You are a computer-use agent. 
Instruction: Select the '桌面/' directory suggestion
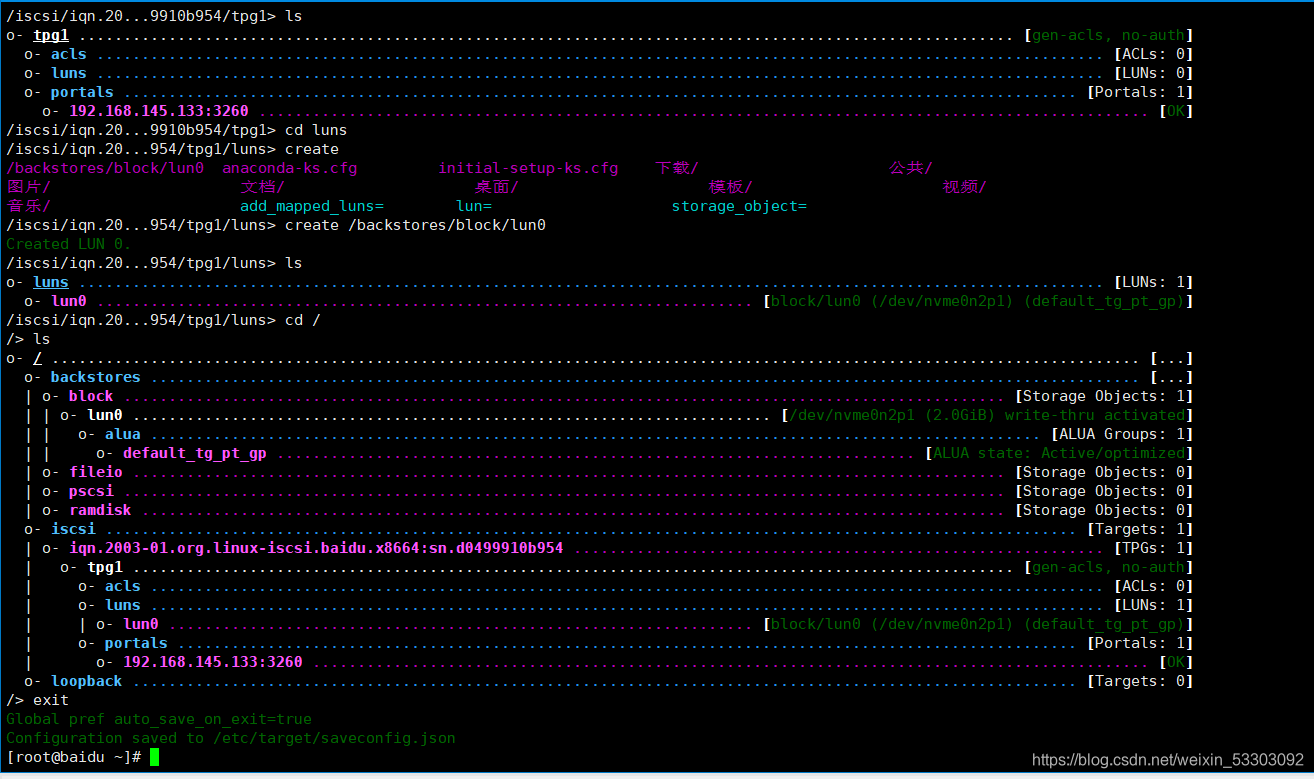(x=496, y=187)
